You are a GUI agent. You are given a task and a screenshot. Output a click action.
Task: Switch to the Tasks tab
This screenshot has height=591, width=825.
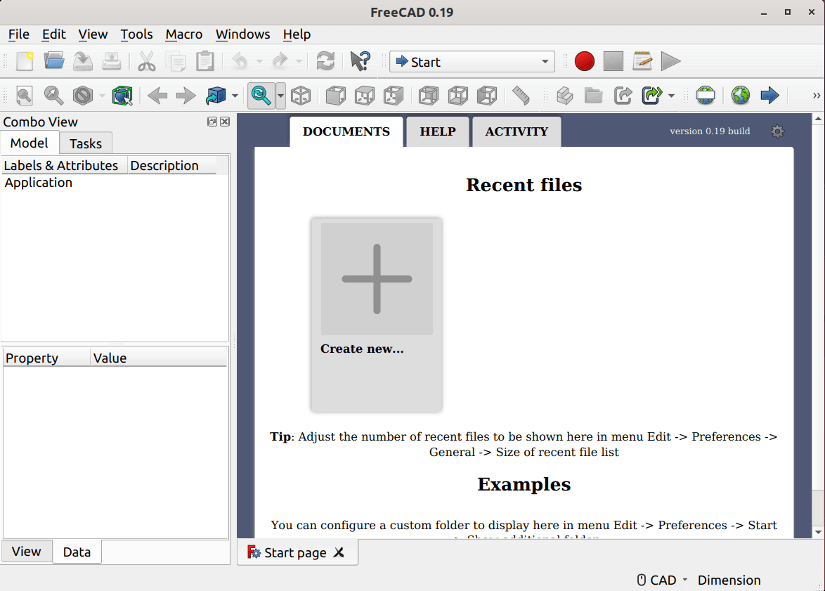[85, 143]
